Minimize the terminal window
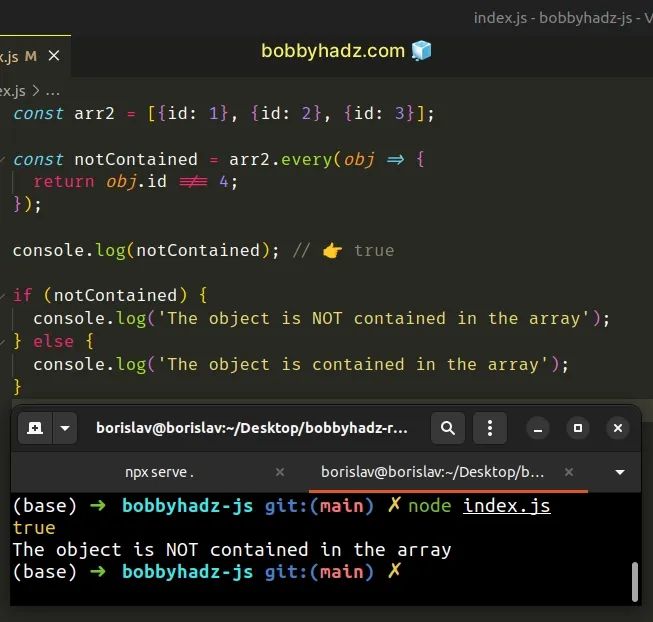The width and height of the screenshot is (653, 622). (538, 428)
